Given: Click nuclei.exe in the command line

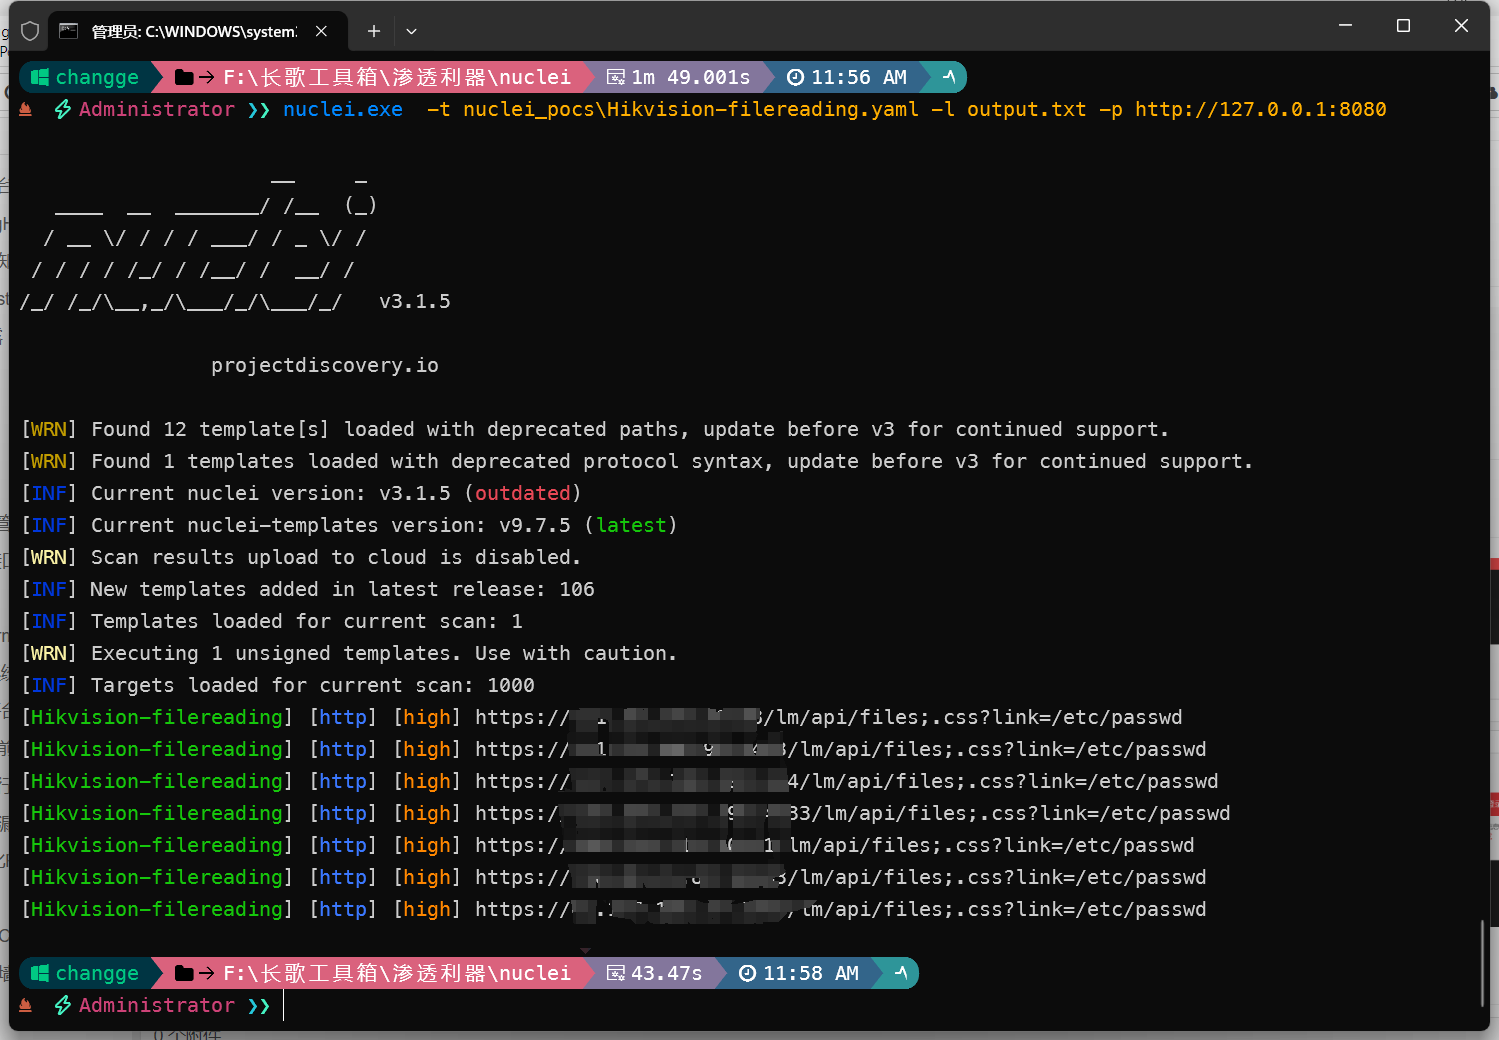Looking at the screenshot, I should click(x=343, y=109).
